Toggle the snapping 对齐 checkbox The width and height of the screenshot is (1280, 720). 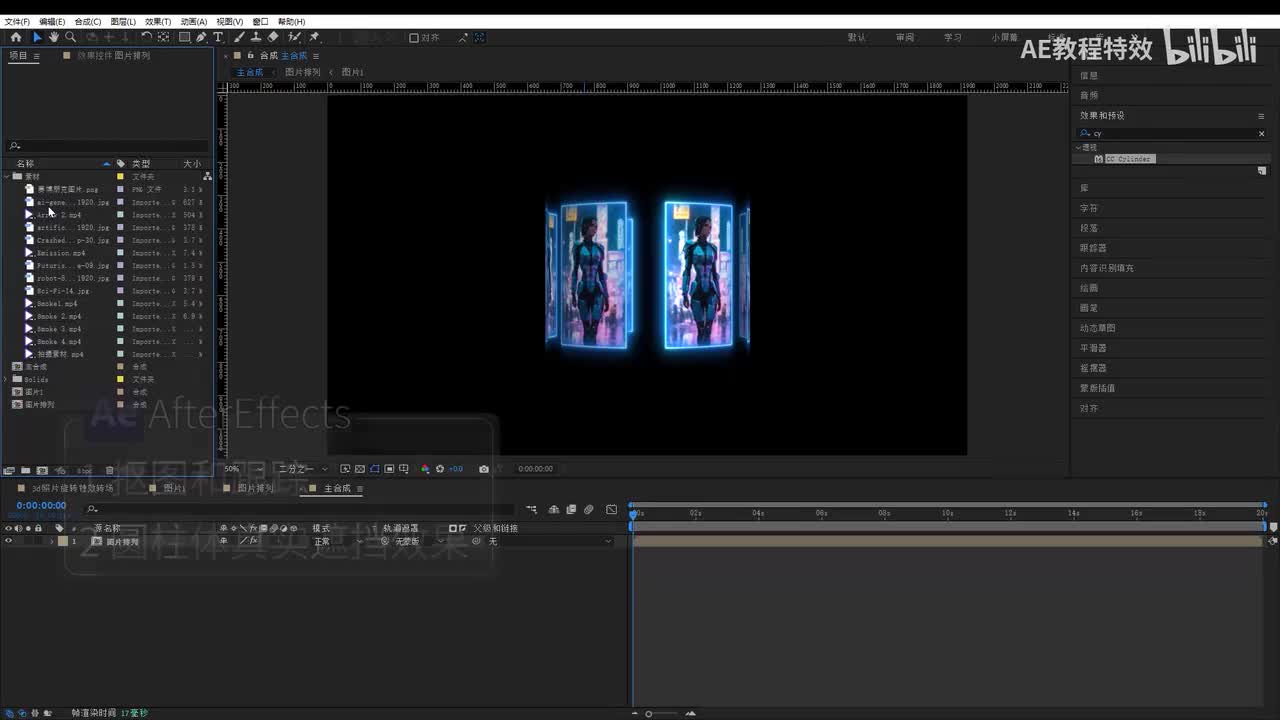(414, 38)
